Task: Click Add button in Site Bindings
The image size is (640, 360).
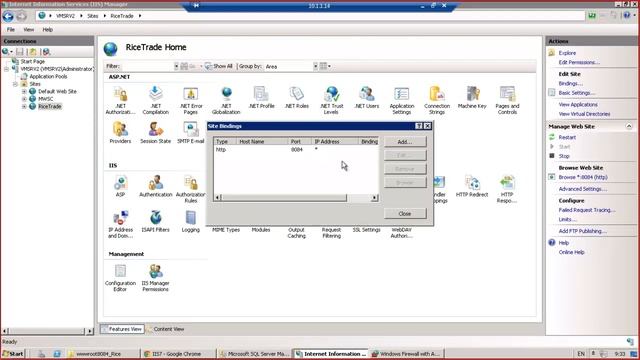Action: pyautogui.click(x=405, y=142)
